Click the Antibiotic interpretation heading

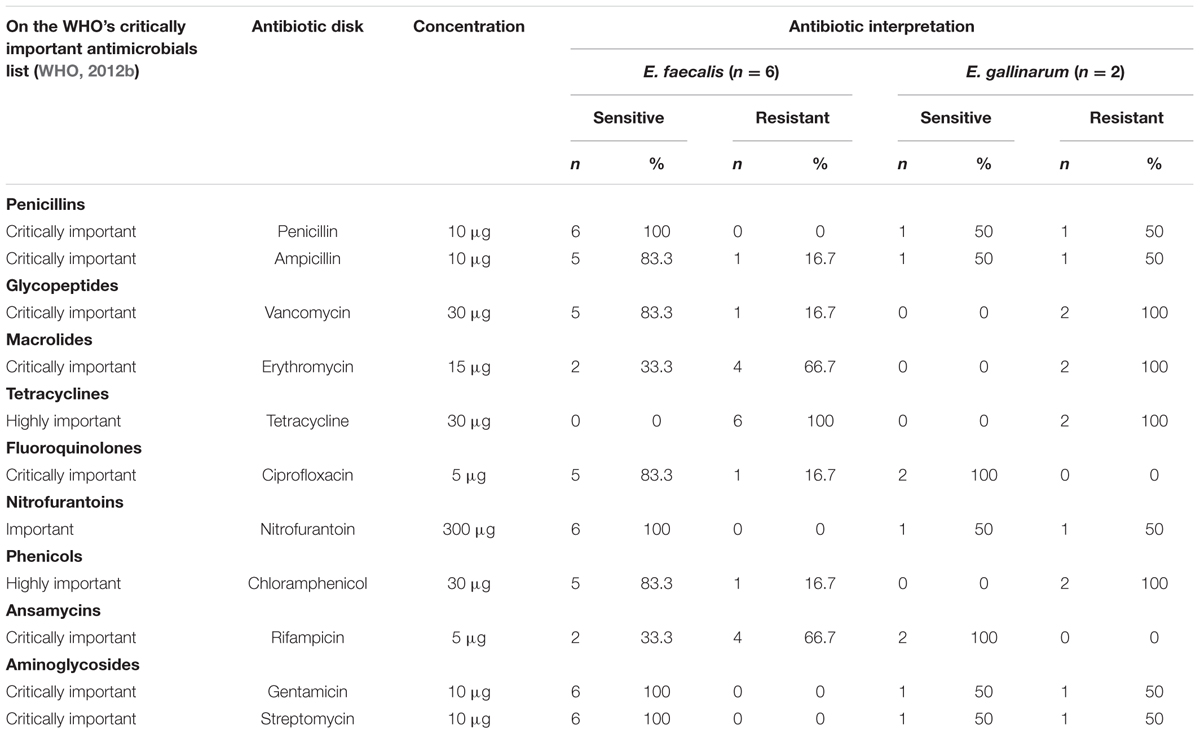pyautogui.click(x=882, y=27)
